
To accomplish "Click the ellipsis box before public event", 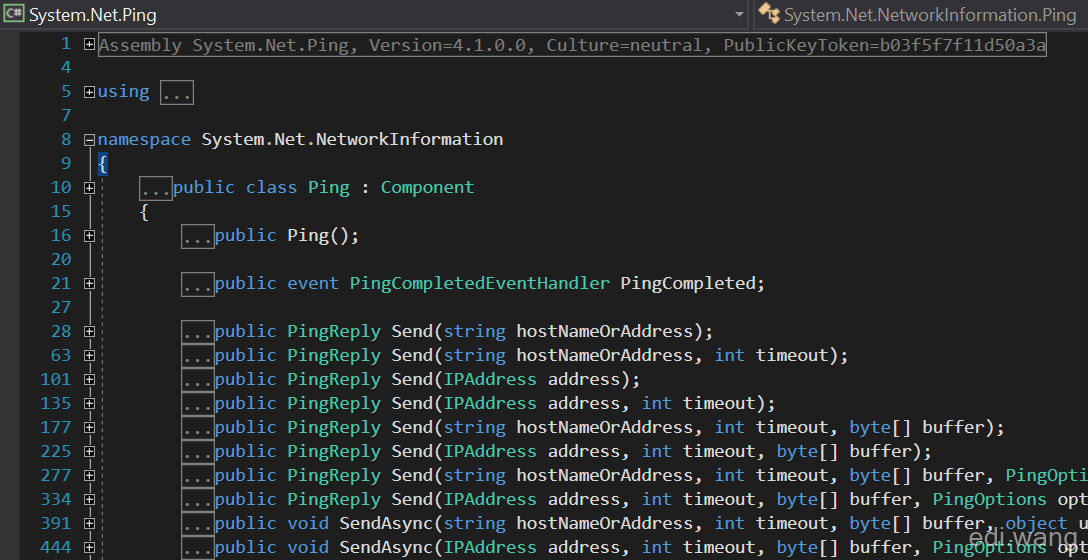I will point(198,284).
